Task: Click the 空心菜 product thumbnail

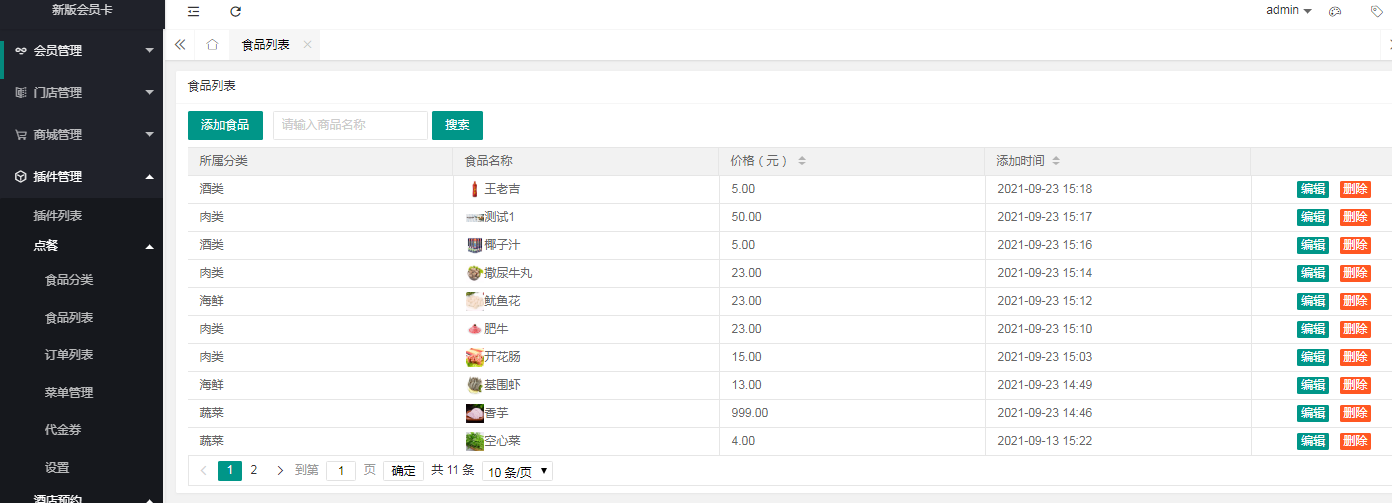Action: coord(475,441)
